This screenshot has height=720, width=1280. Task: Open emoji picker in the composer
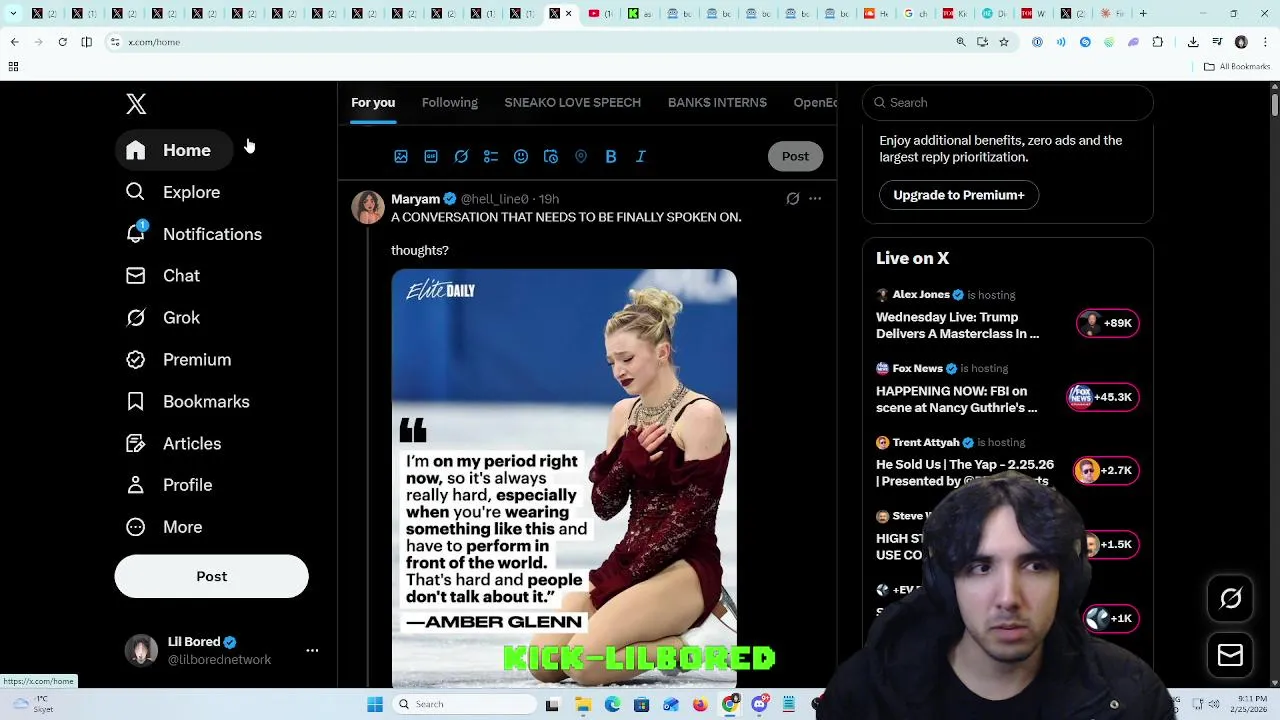click(x=521, y=156)
